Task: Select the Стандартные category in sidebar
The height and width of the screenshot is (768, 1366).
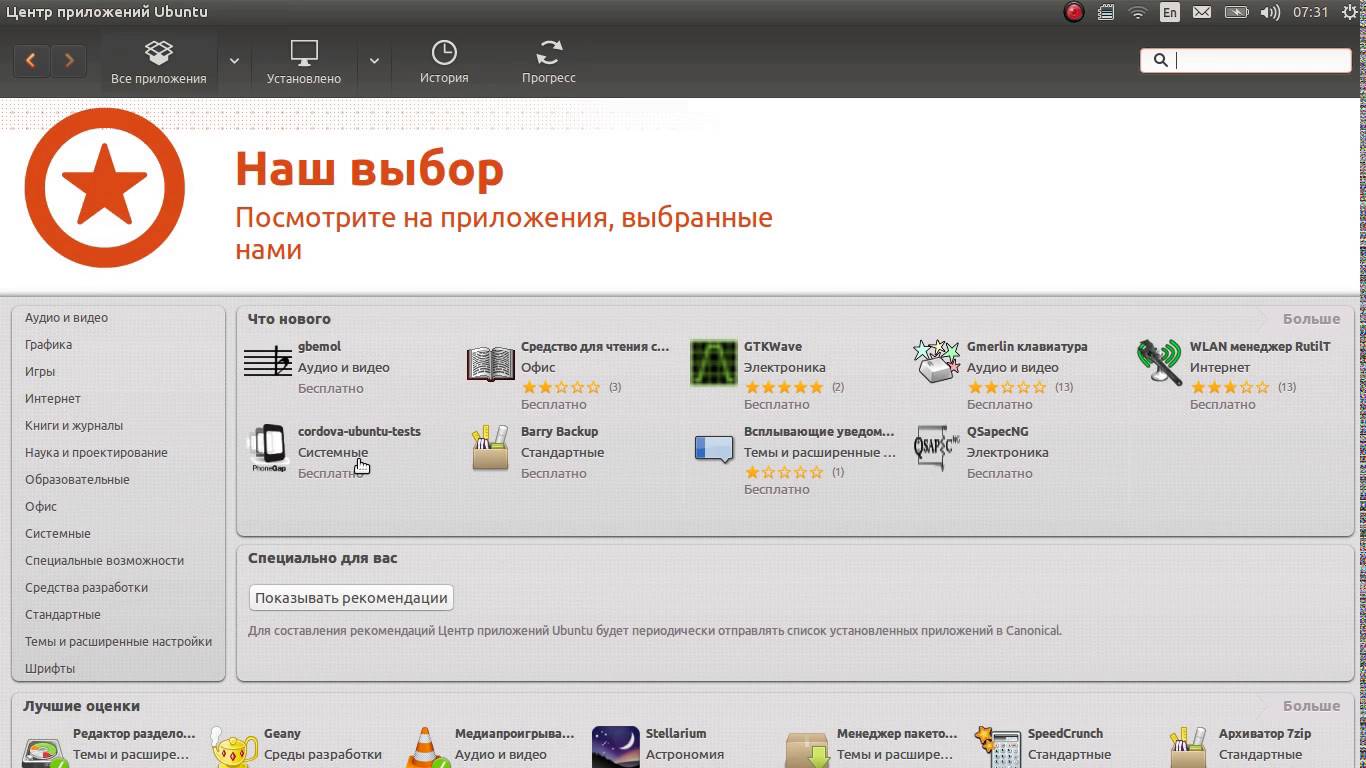Action: (63, 615)
